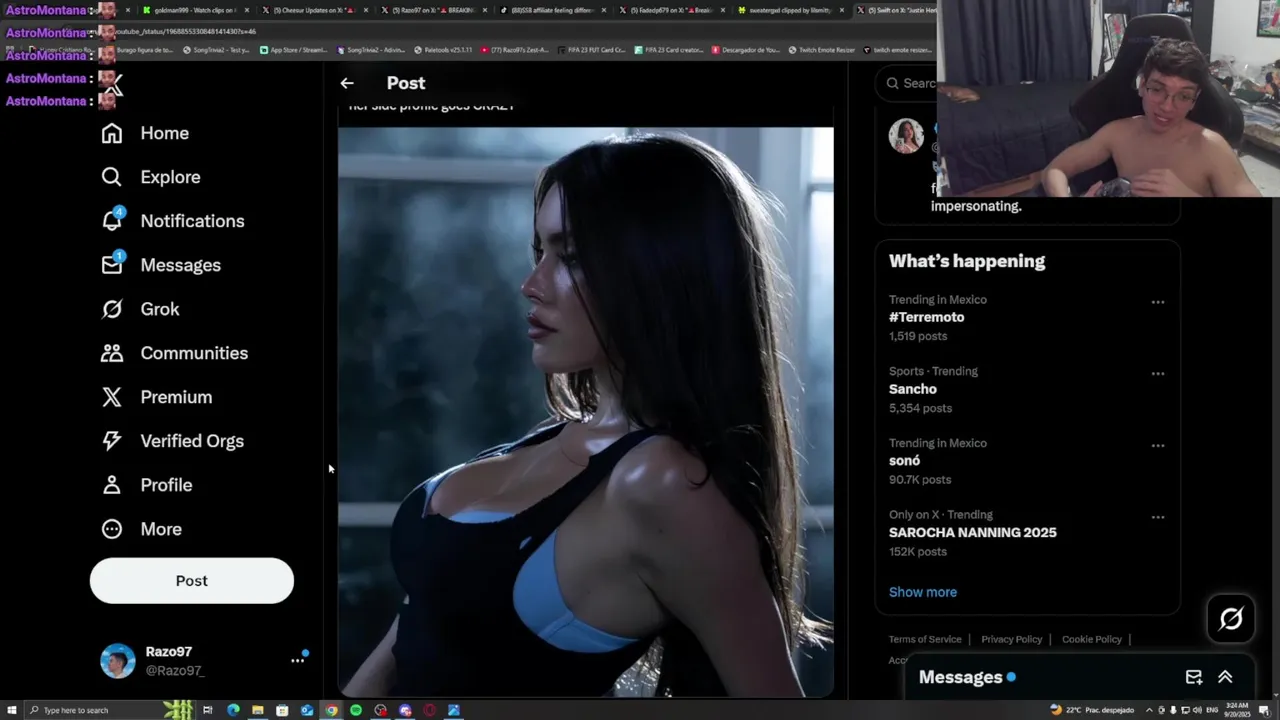Open Verified Orgs in sidebar
This screenshot has height=720, width=1280.
172,441
